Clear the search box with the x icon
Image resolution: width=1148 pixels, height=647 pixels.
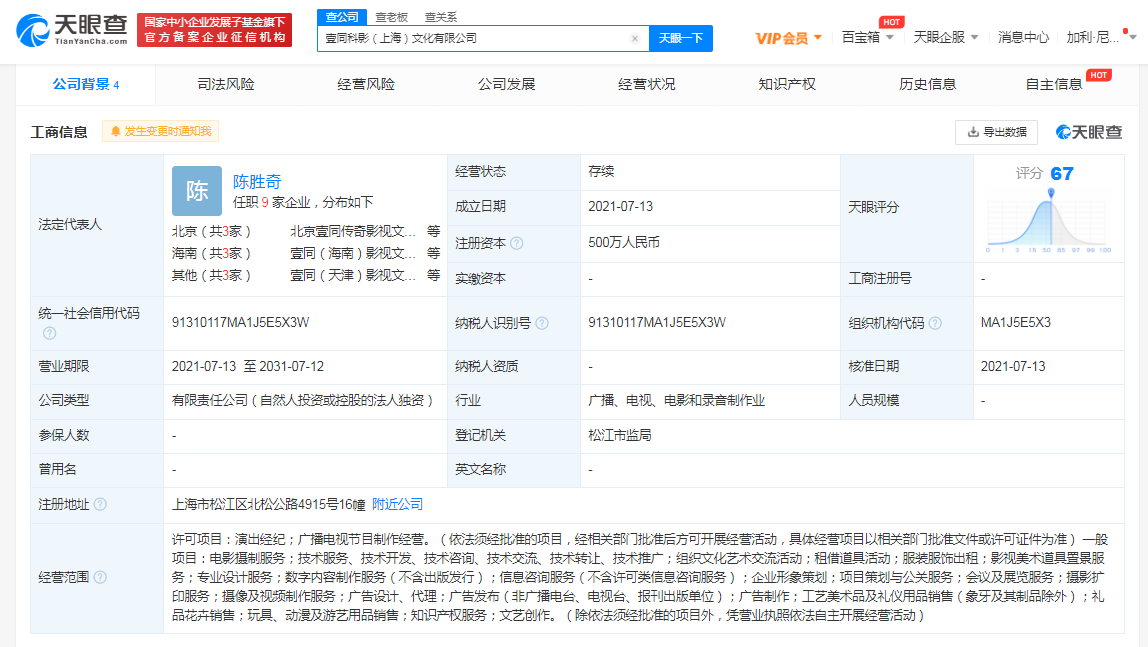point(635,39)
